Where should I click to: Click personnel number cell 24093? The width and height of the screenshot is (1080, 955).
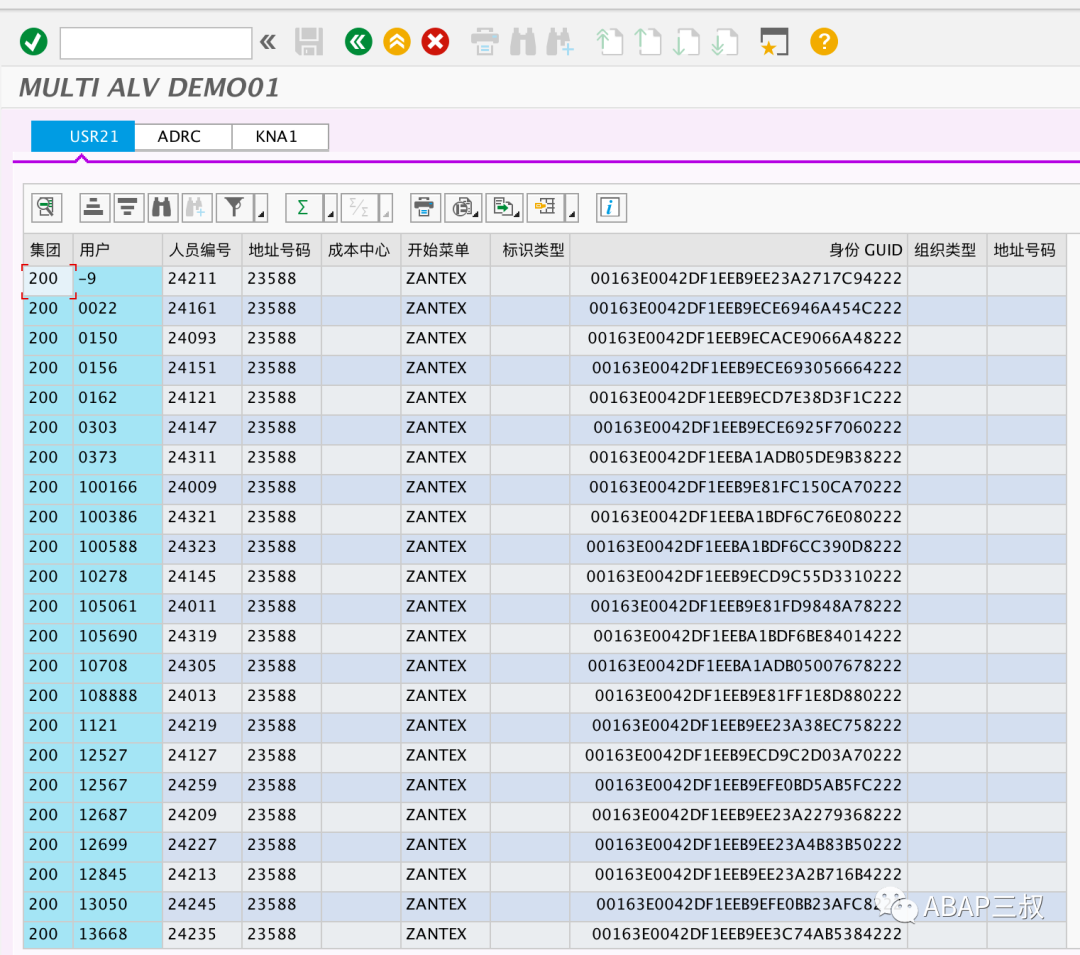202,338
